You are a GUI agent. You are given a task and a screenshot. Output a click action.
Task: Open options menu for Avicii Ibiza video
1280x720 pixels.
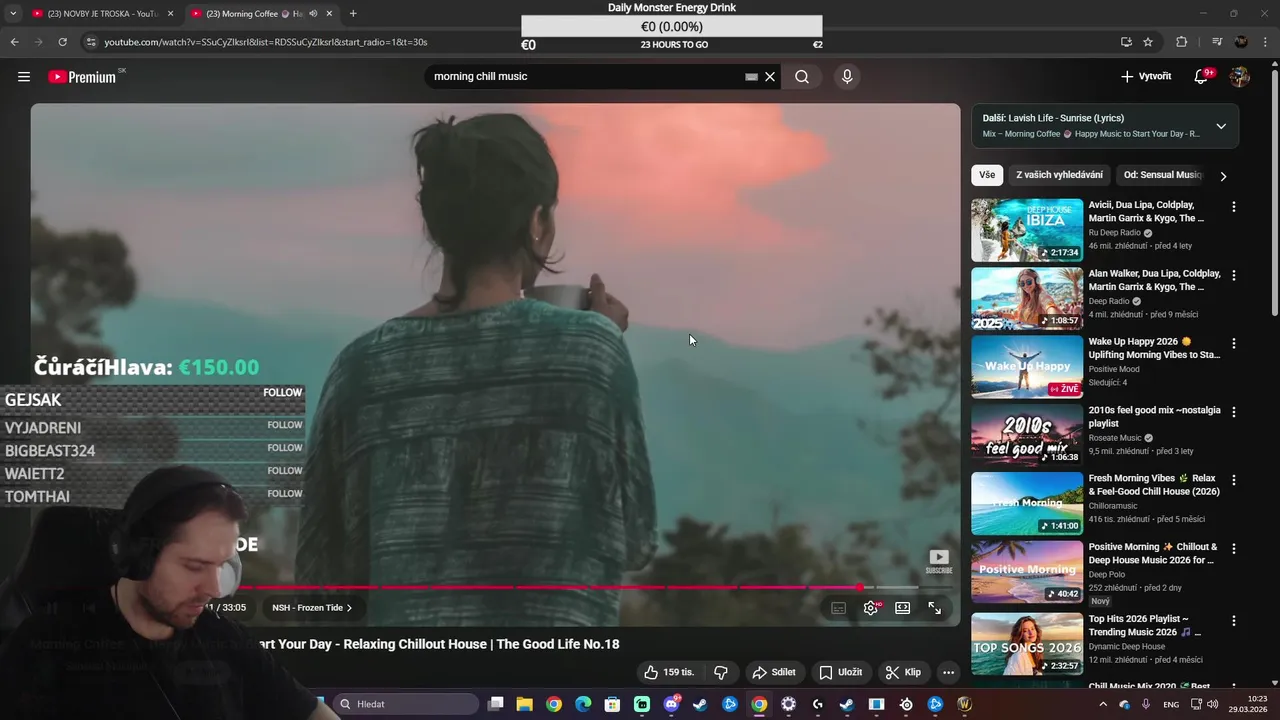[1233, 207]
